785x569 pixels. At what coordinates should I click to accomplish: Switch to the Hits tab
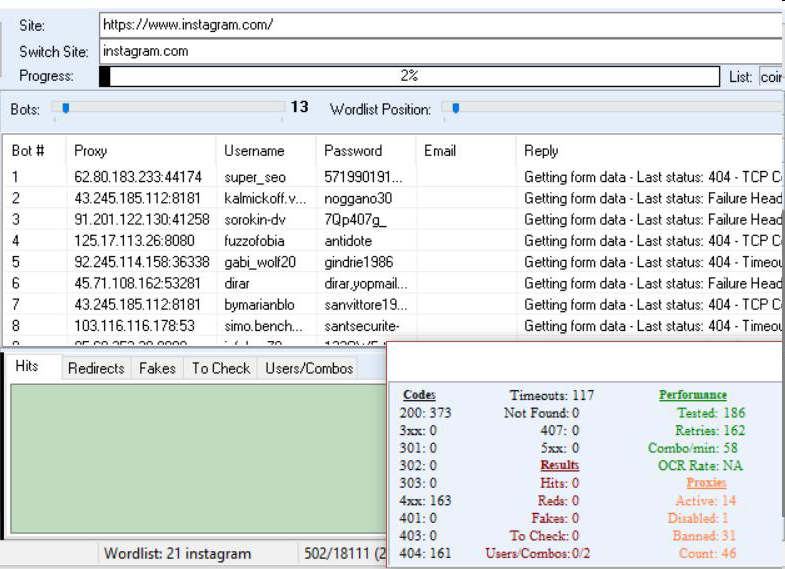tap(27, 366)
